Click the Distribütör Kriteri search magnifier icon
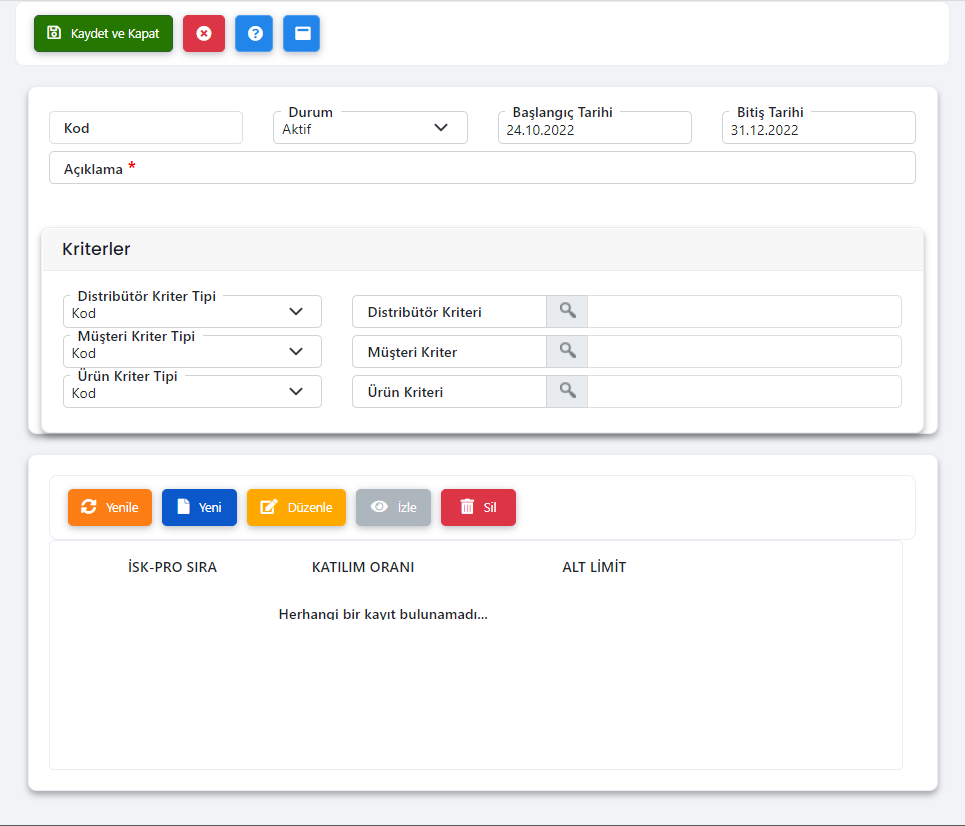This screenshot has width=965, height=826. [567, 312]
